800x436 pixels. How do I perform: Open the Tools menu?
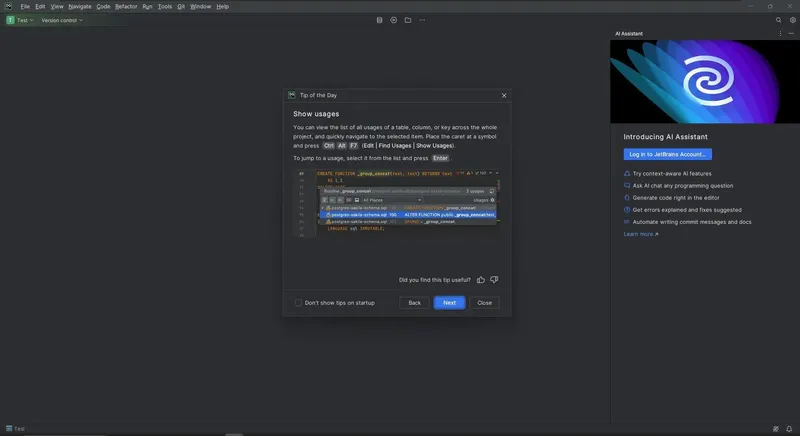(x=164, y=7)
